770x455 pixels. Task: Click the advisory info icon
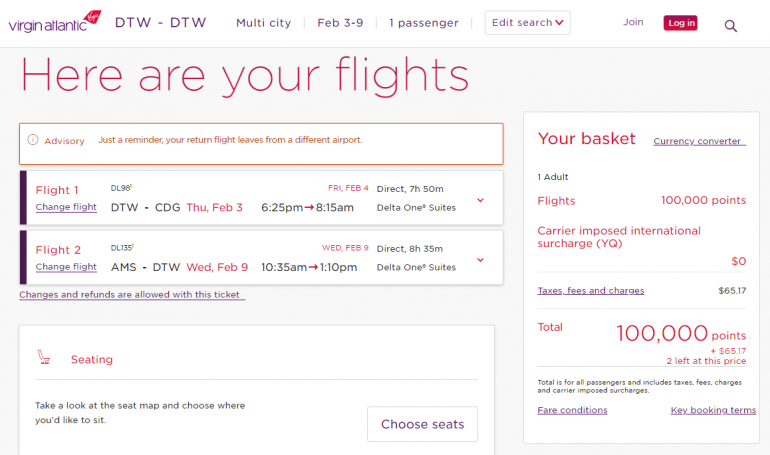click(33, 140)
